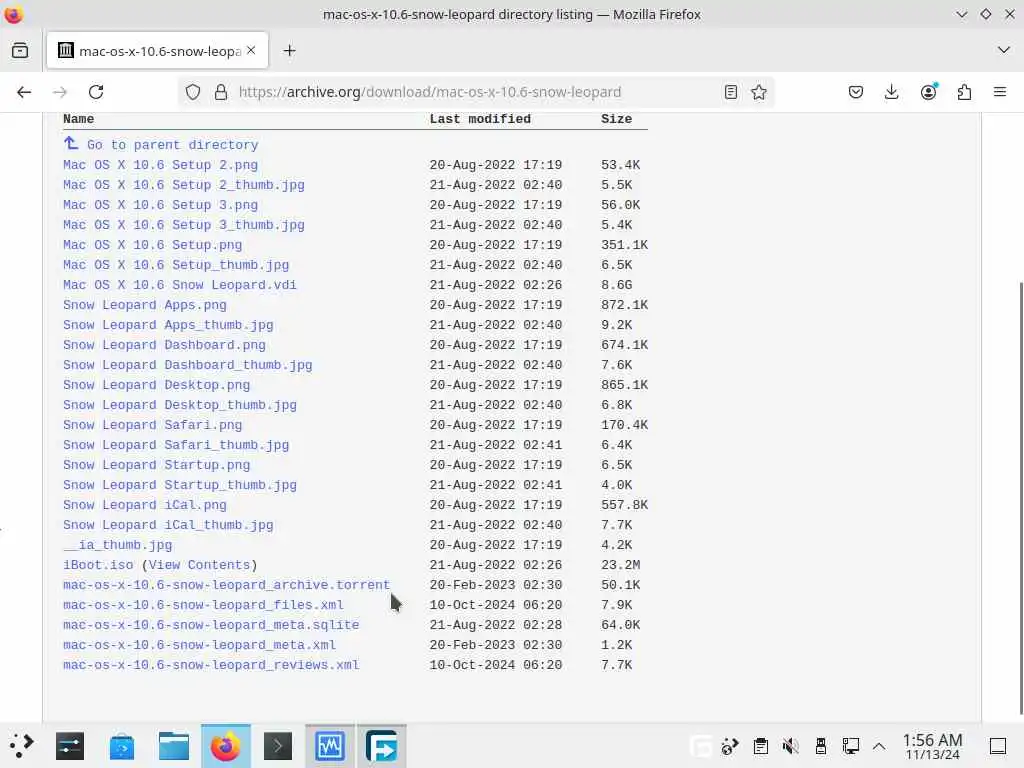Open Mac OS X 10.6 Setup 2_thumb.jpg
This screenshot has height=768, width=1024.
tap(184, 185)
